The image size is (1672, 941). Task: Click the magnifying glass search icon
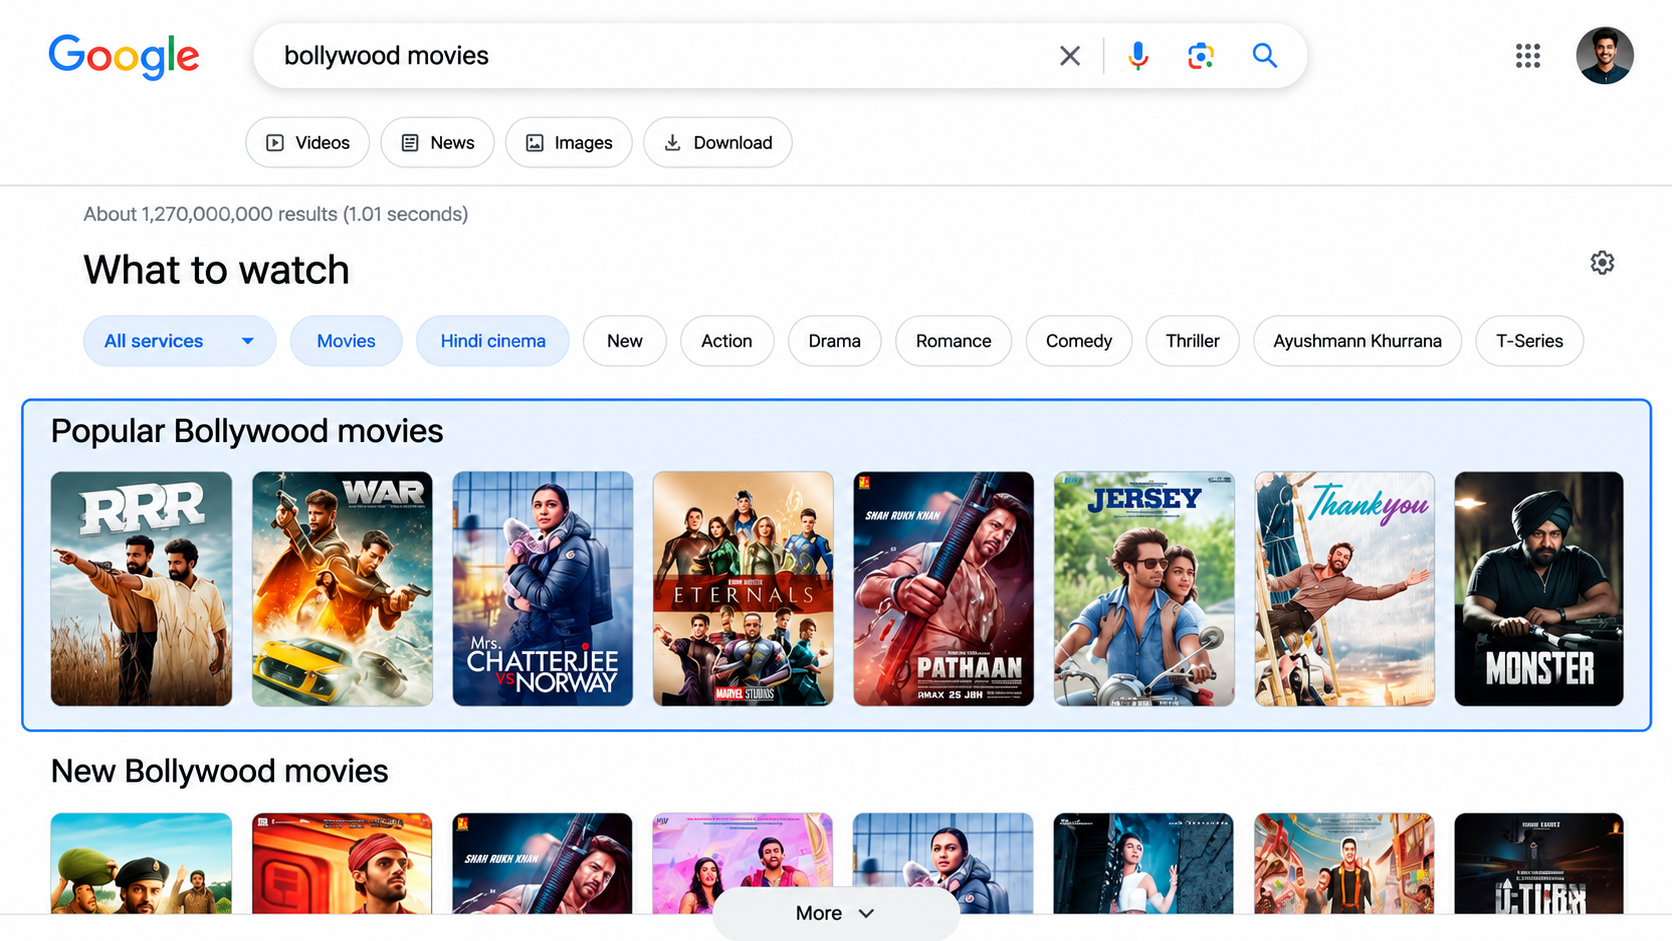point(1265,56)
